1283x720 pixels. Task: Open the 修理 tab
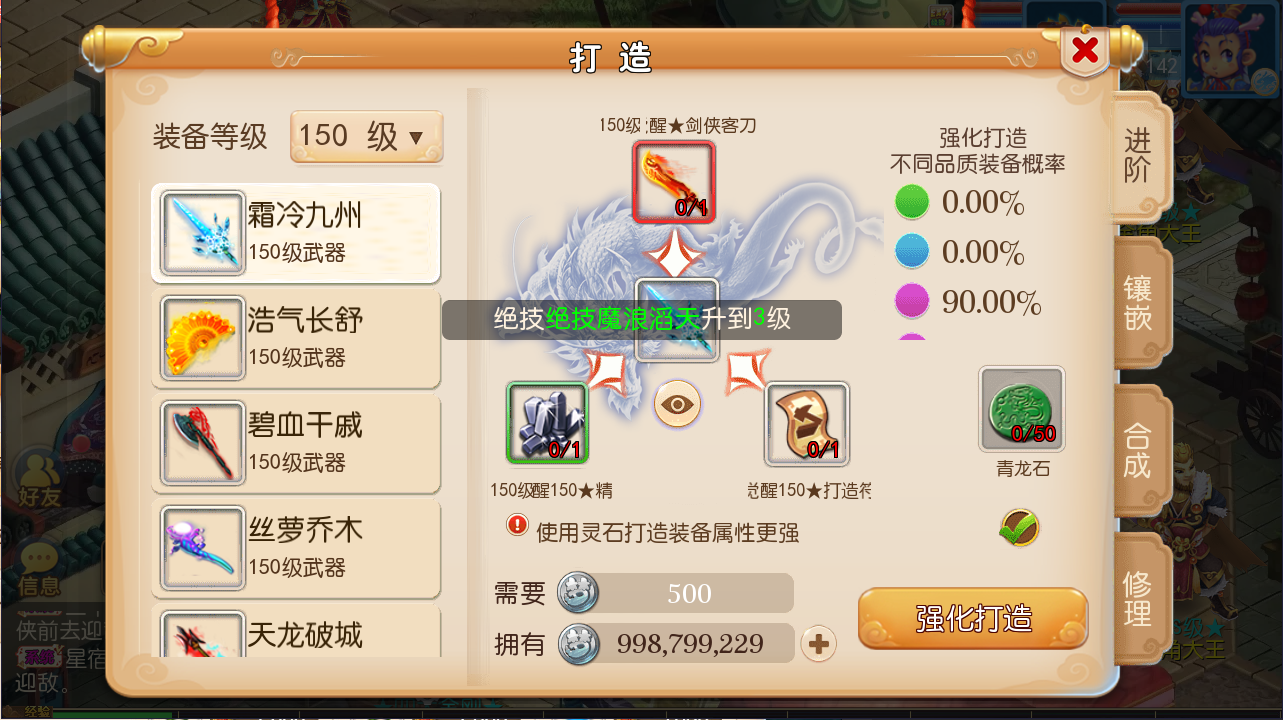[1138, 599]
